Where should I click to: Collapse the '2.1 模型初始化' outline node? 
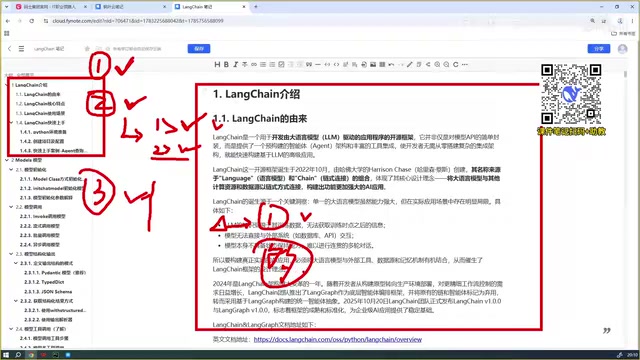point(11,169)
